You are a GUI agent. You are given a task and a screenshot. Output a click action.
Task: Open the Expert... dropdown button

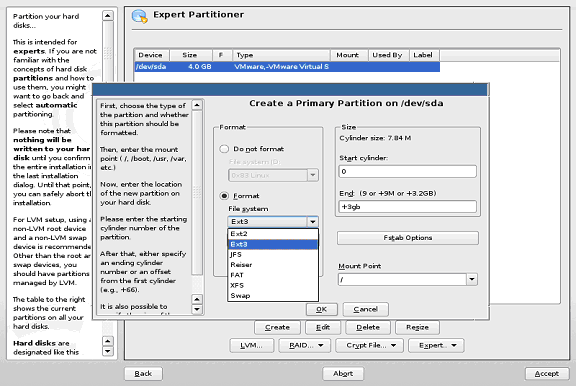click(436, 345)
